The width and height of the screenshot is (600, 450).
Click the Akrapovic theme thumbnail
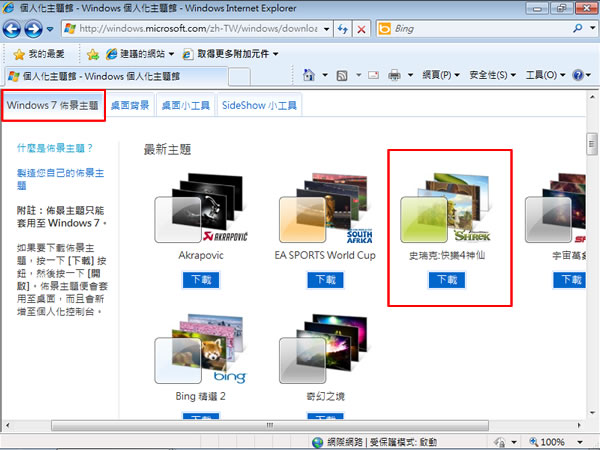point(201,208)
